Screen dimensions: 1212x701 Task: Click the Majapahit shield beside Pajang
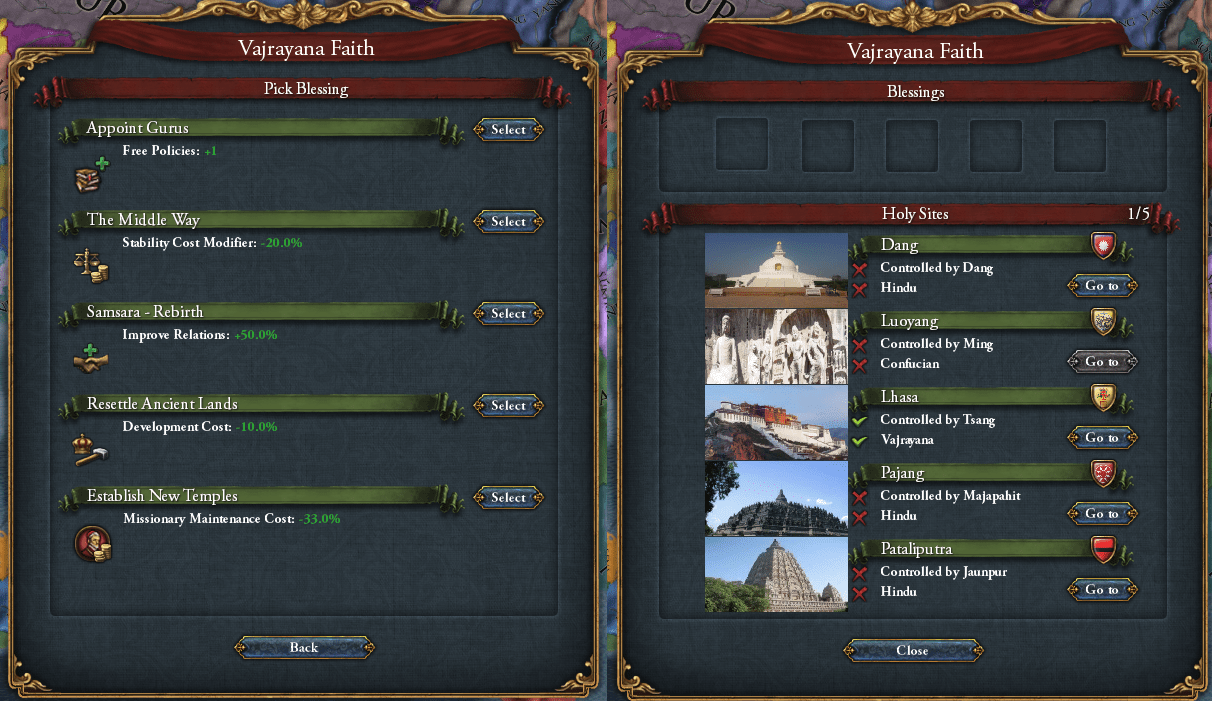(x=1103, y=471)
